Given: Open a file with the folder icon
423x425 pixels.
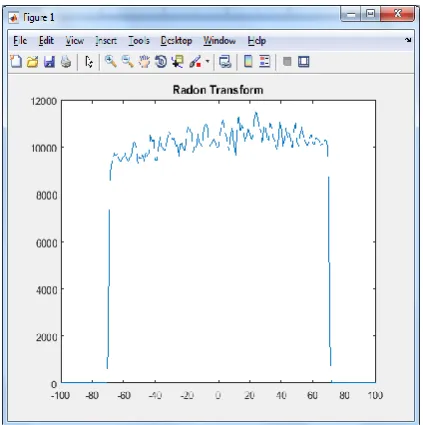Looking at the screenshot, I should click(32, 62).
